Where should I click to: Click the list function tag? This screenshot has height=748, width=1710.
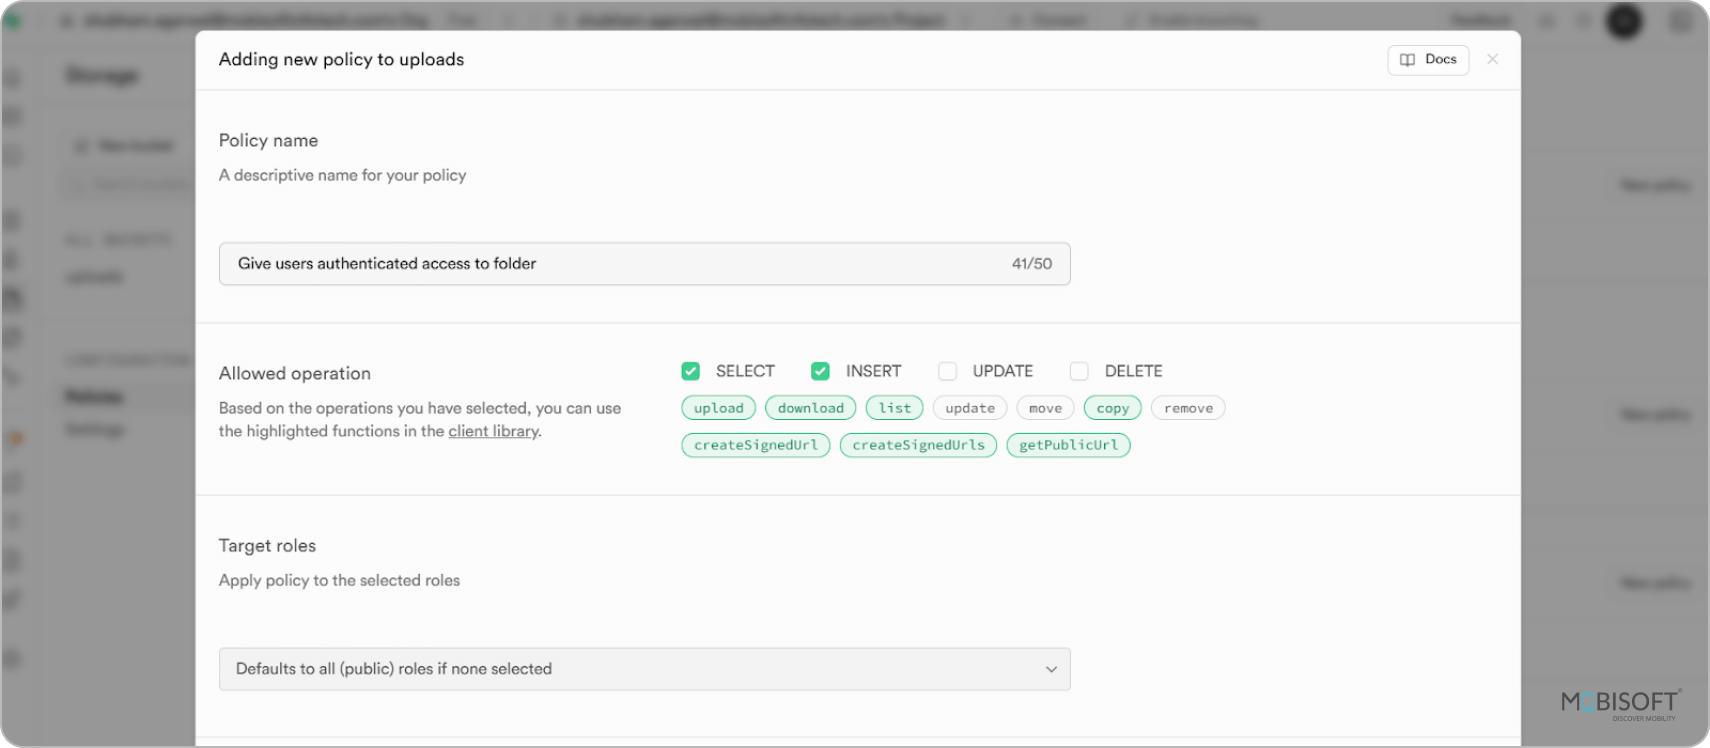[894, 408]
